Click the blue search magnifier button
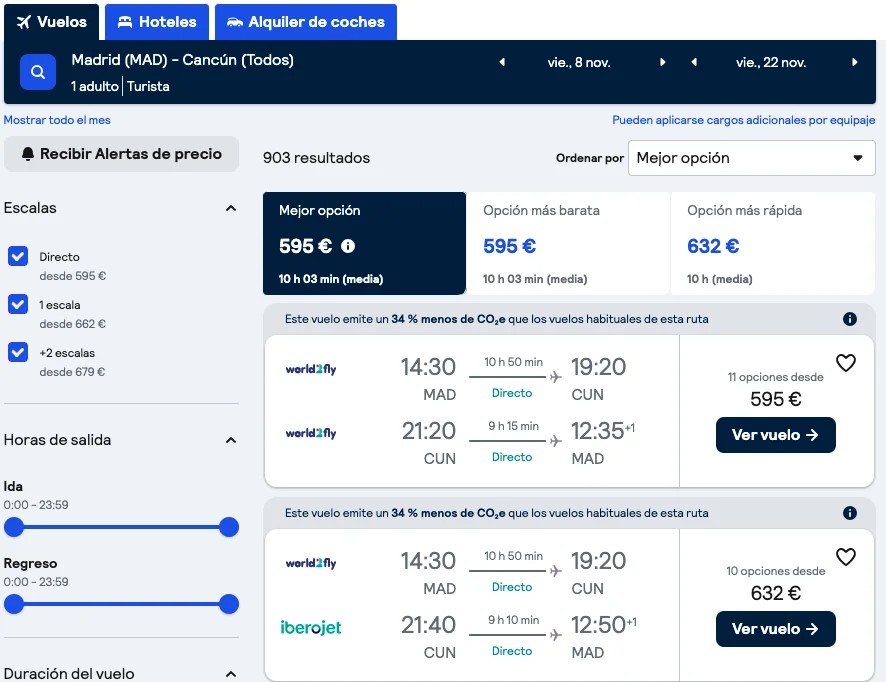The height and width of the screenshot is (682, 886). tap(38, 72)
